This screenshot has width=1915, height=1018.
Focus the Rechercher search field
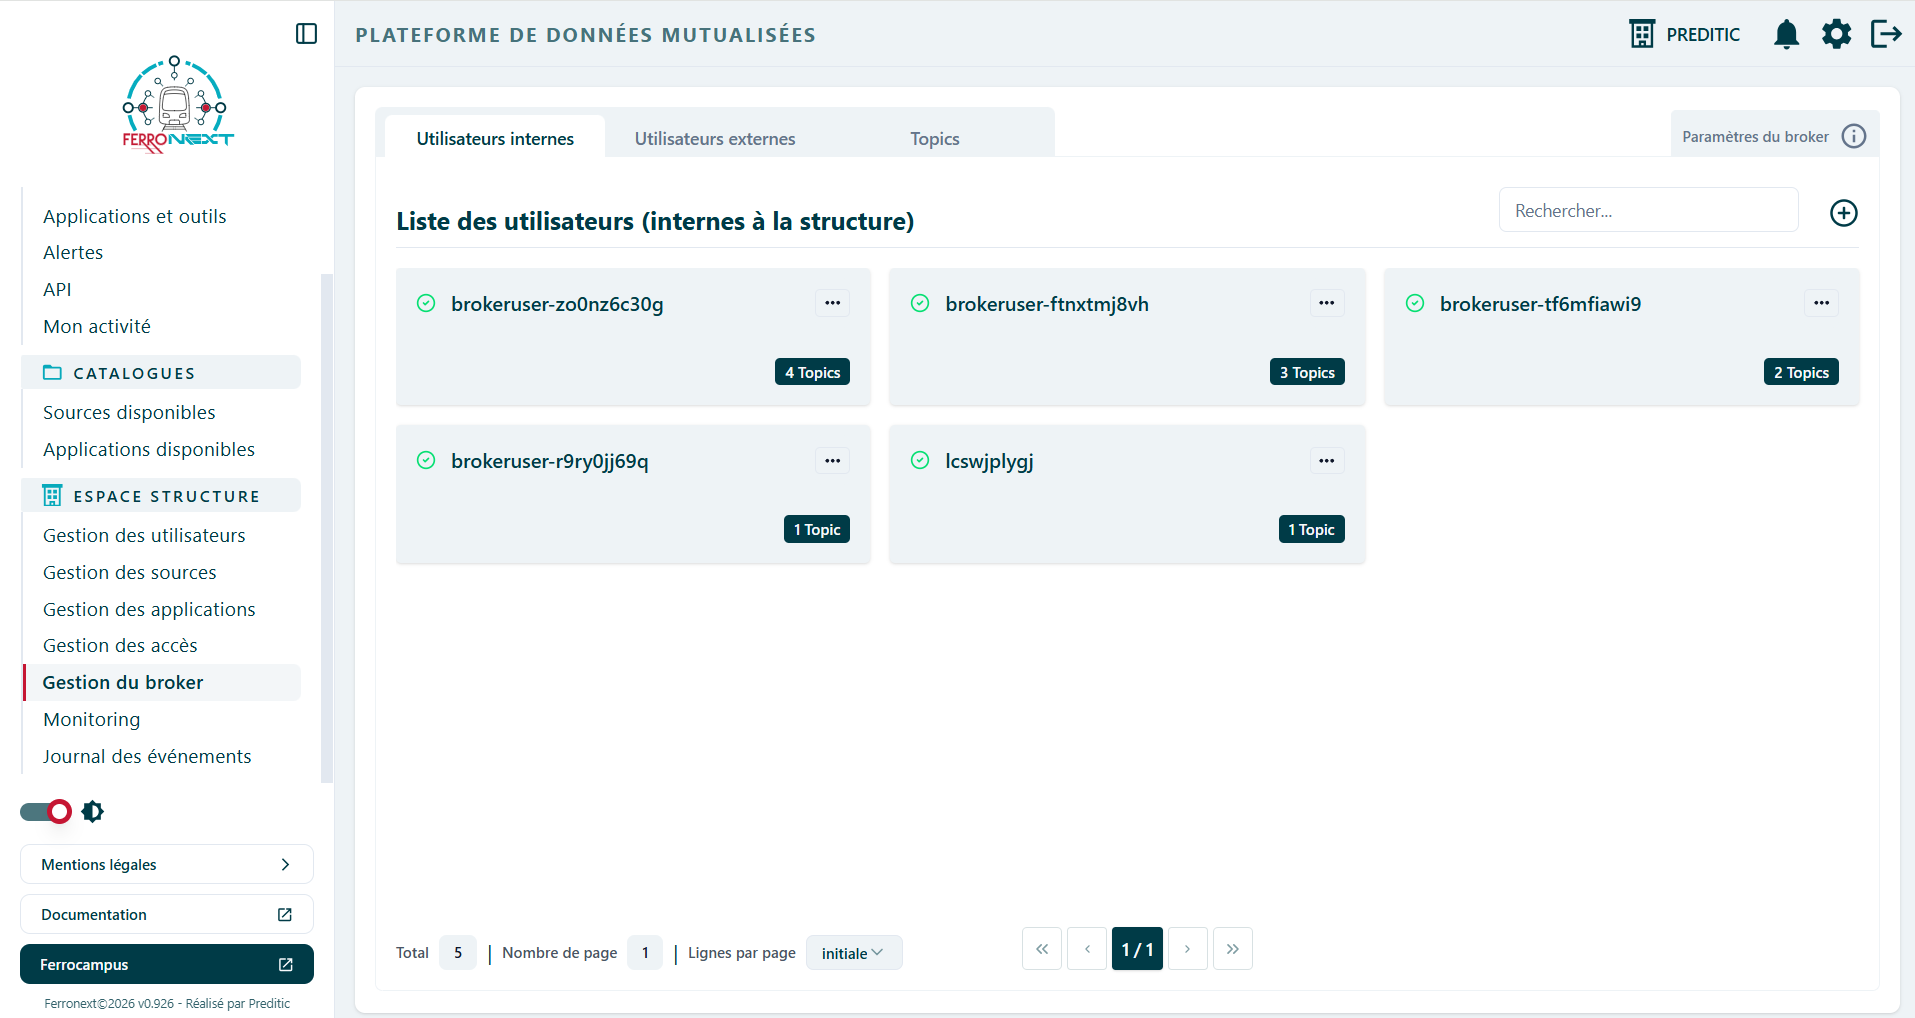tap(1648, 210)
